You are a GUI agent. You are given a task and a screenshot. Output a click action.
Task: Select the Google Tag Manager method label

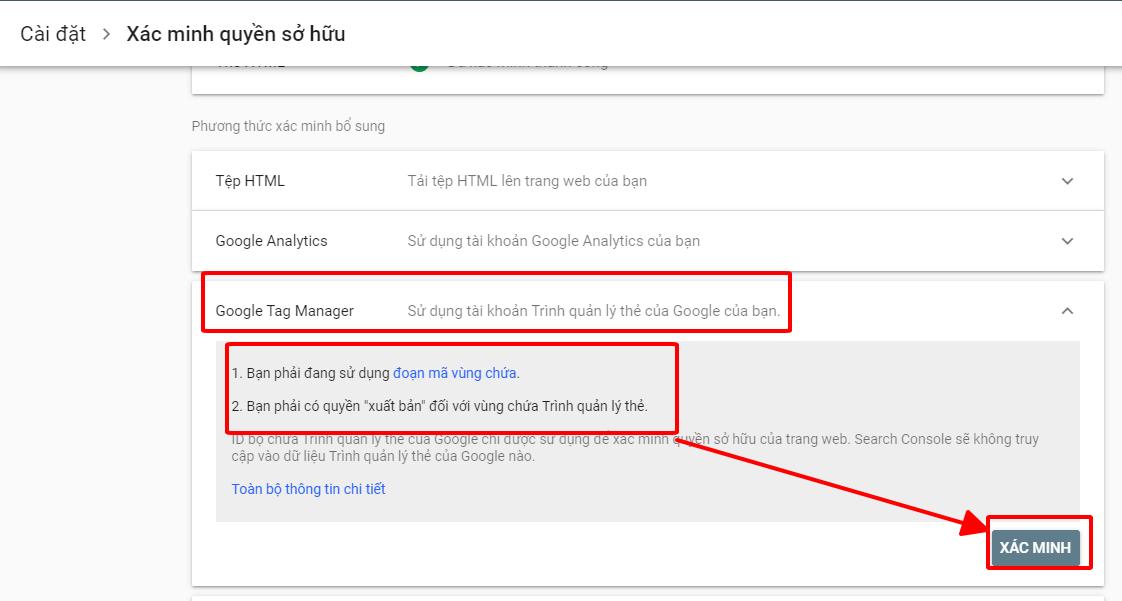pyautogui.click(x=284, y=311)
